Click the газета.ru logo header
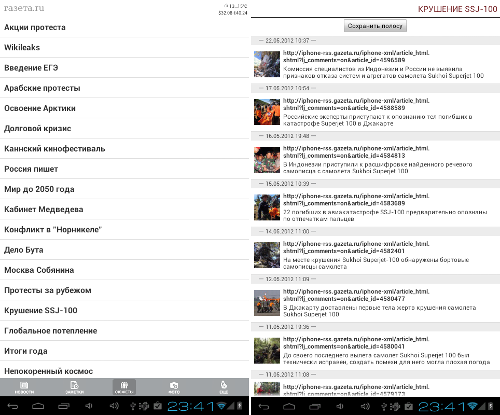The width and height of the screenshot is (500, 415). pos(24,8)
